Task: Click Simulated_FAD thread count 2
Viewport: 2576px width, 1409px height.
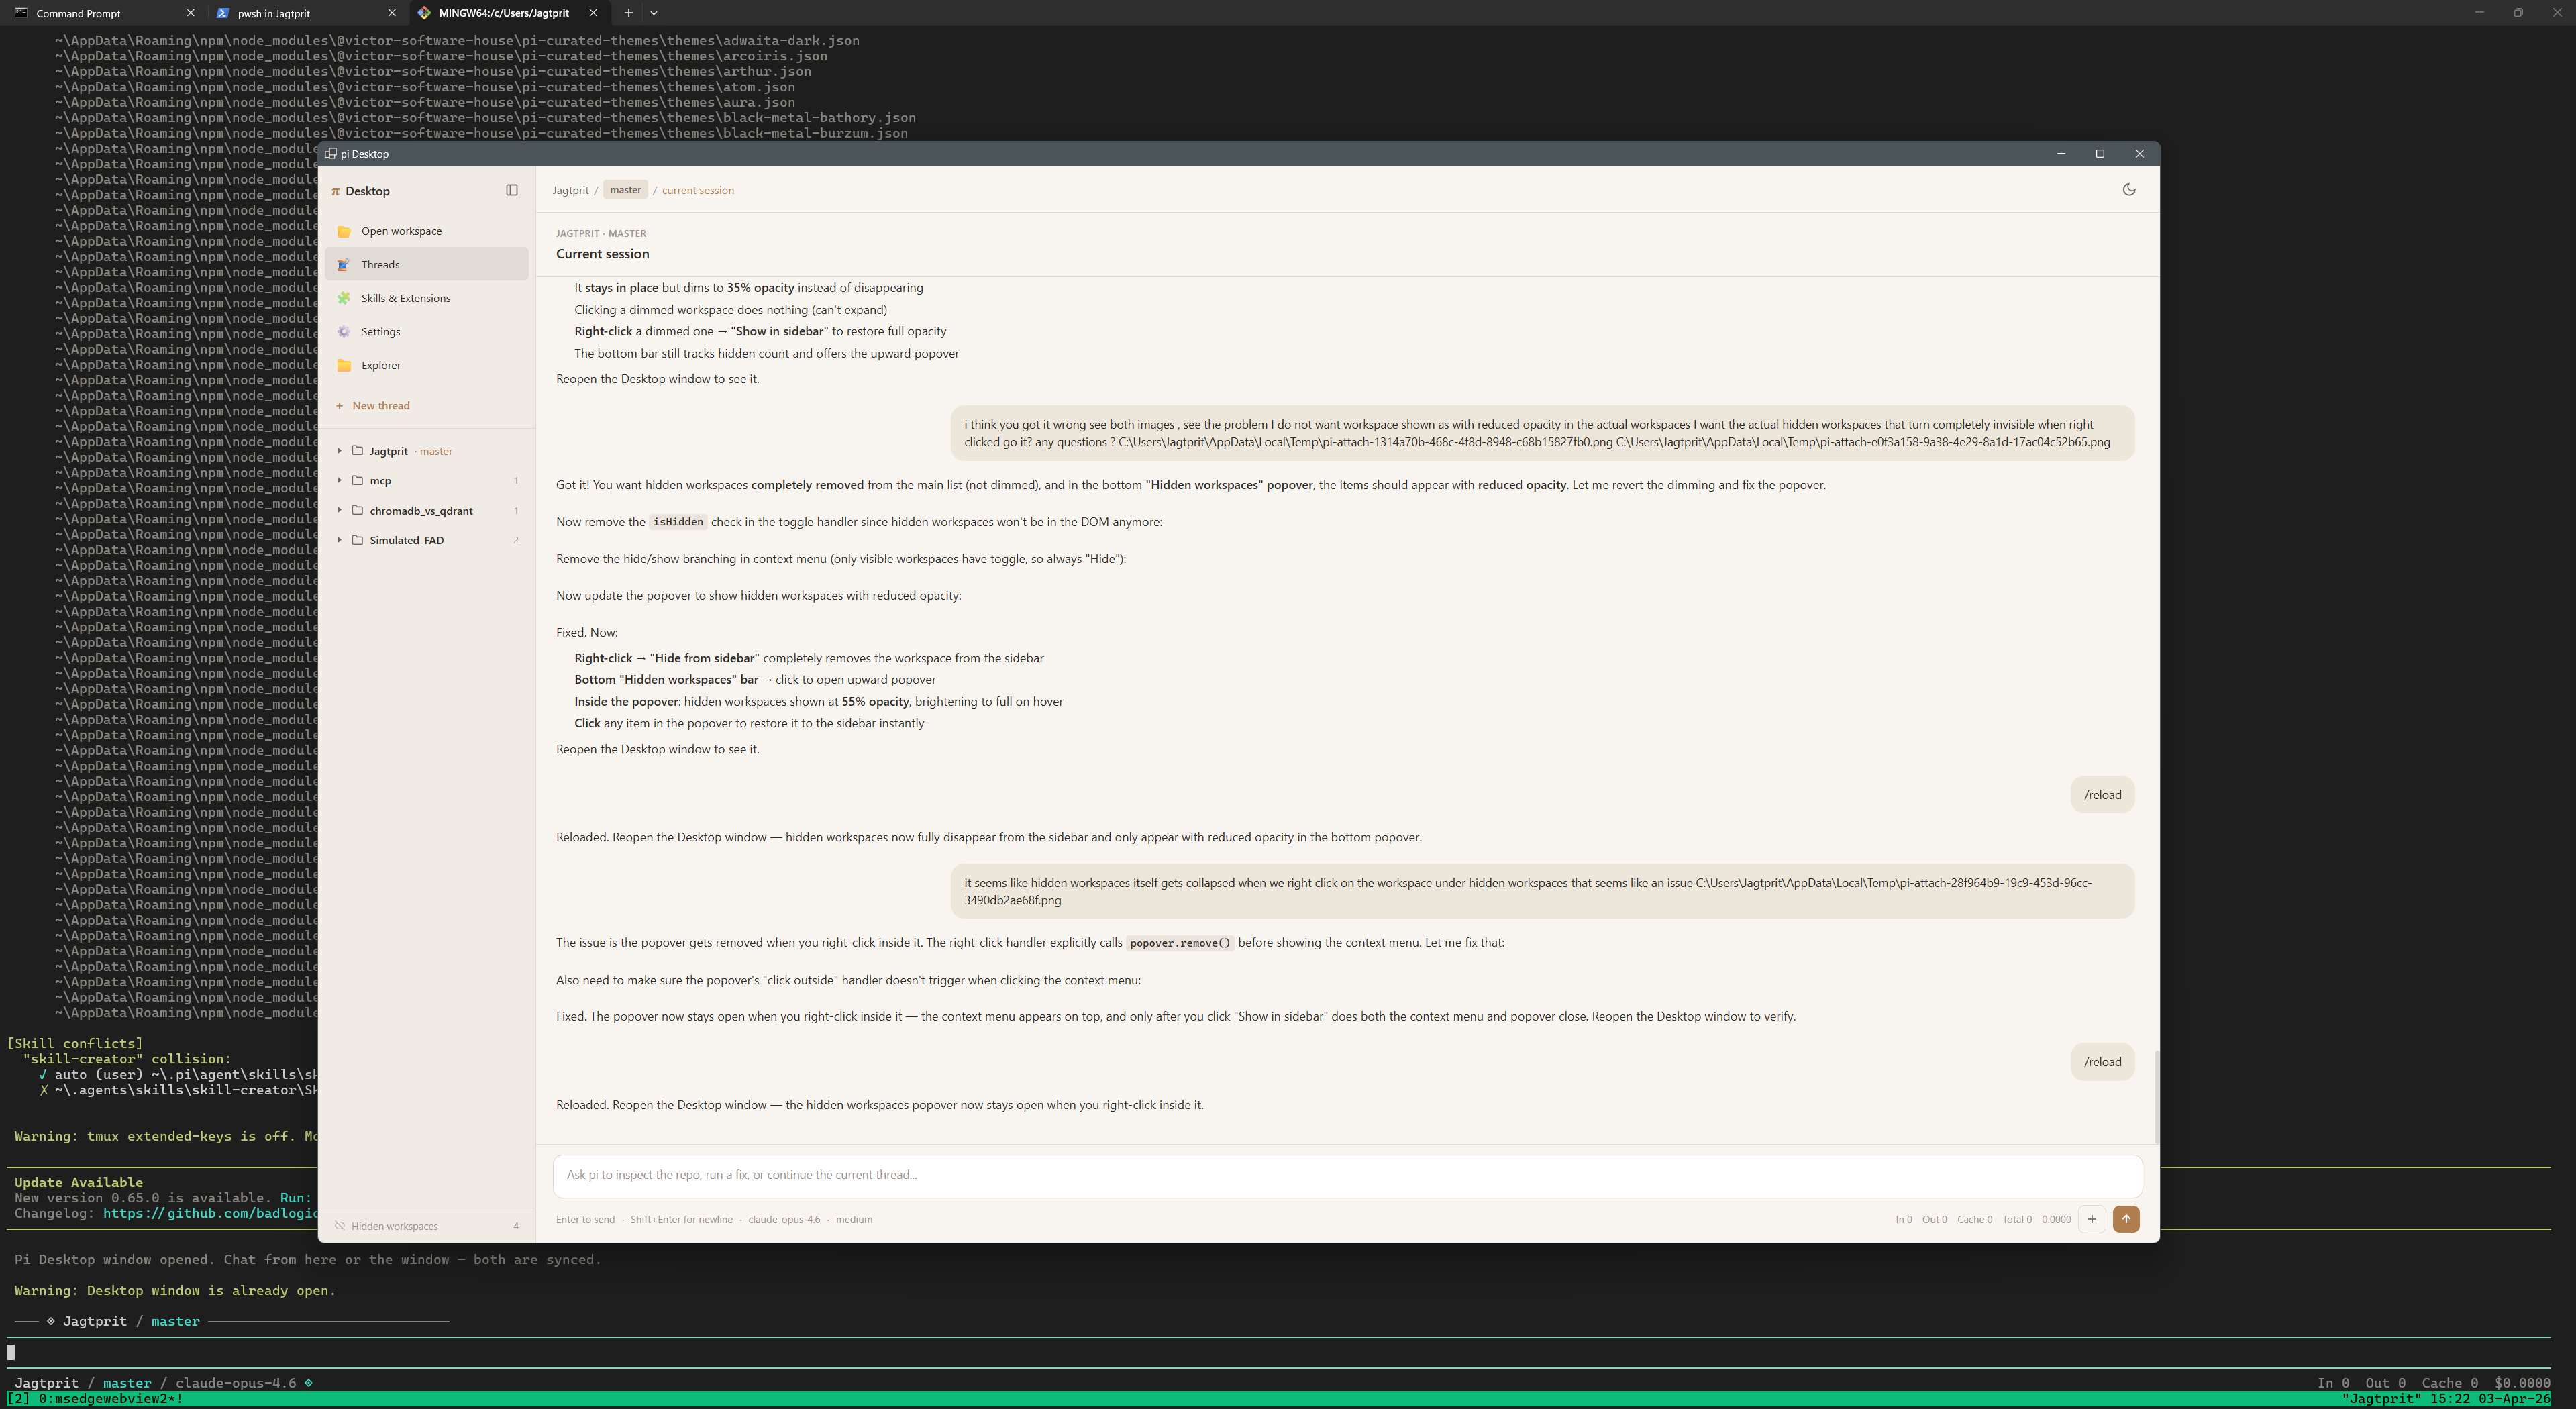Action: pos(516,540)
